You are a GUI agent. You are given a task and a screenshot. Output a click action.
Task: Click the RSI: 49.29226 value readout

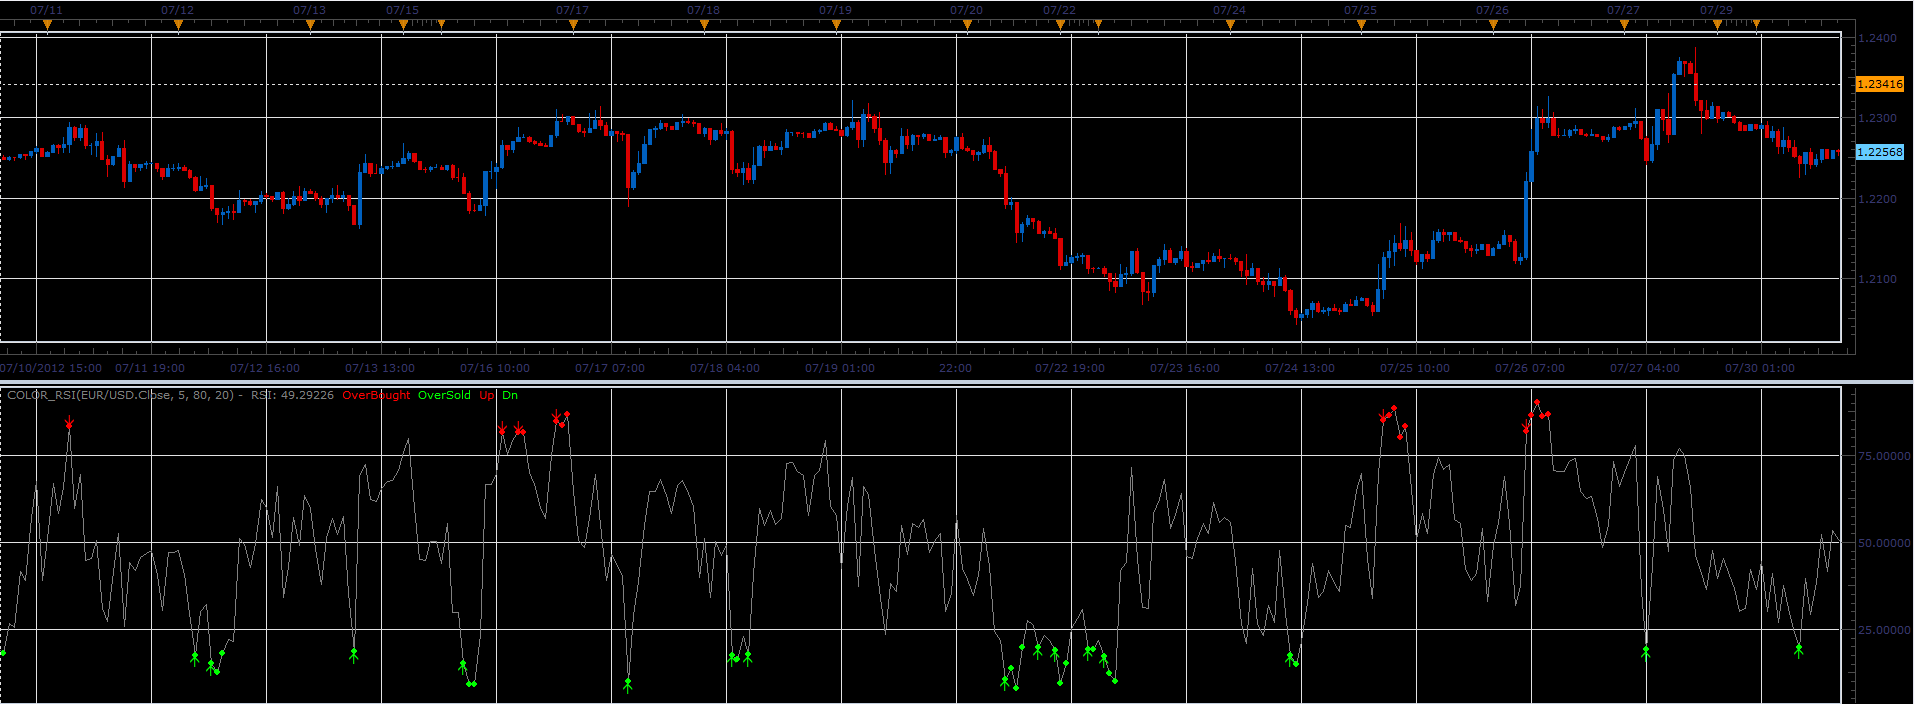pyautogui.click(x=292, y=395)
